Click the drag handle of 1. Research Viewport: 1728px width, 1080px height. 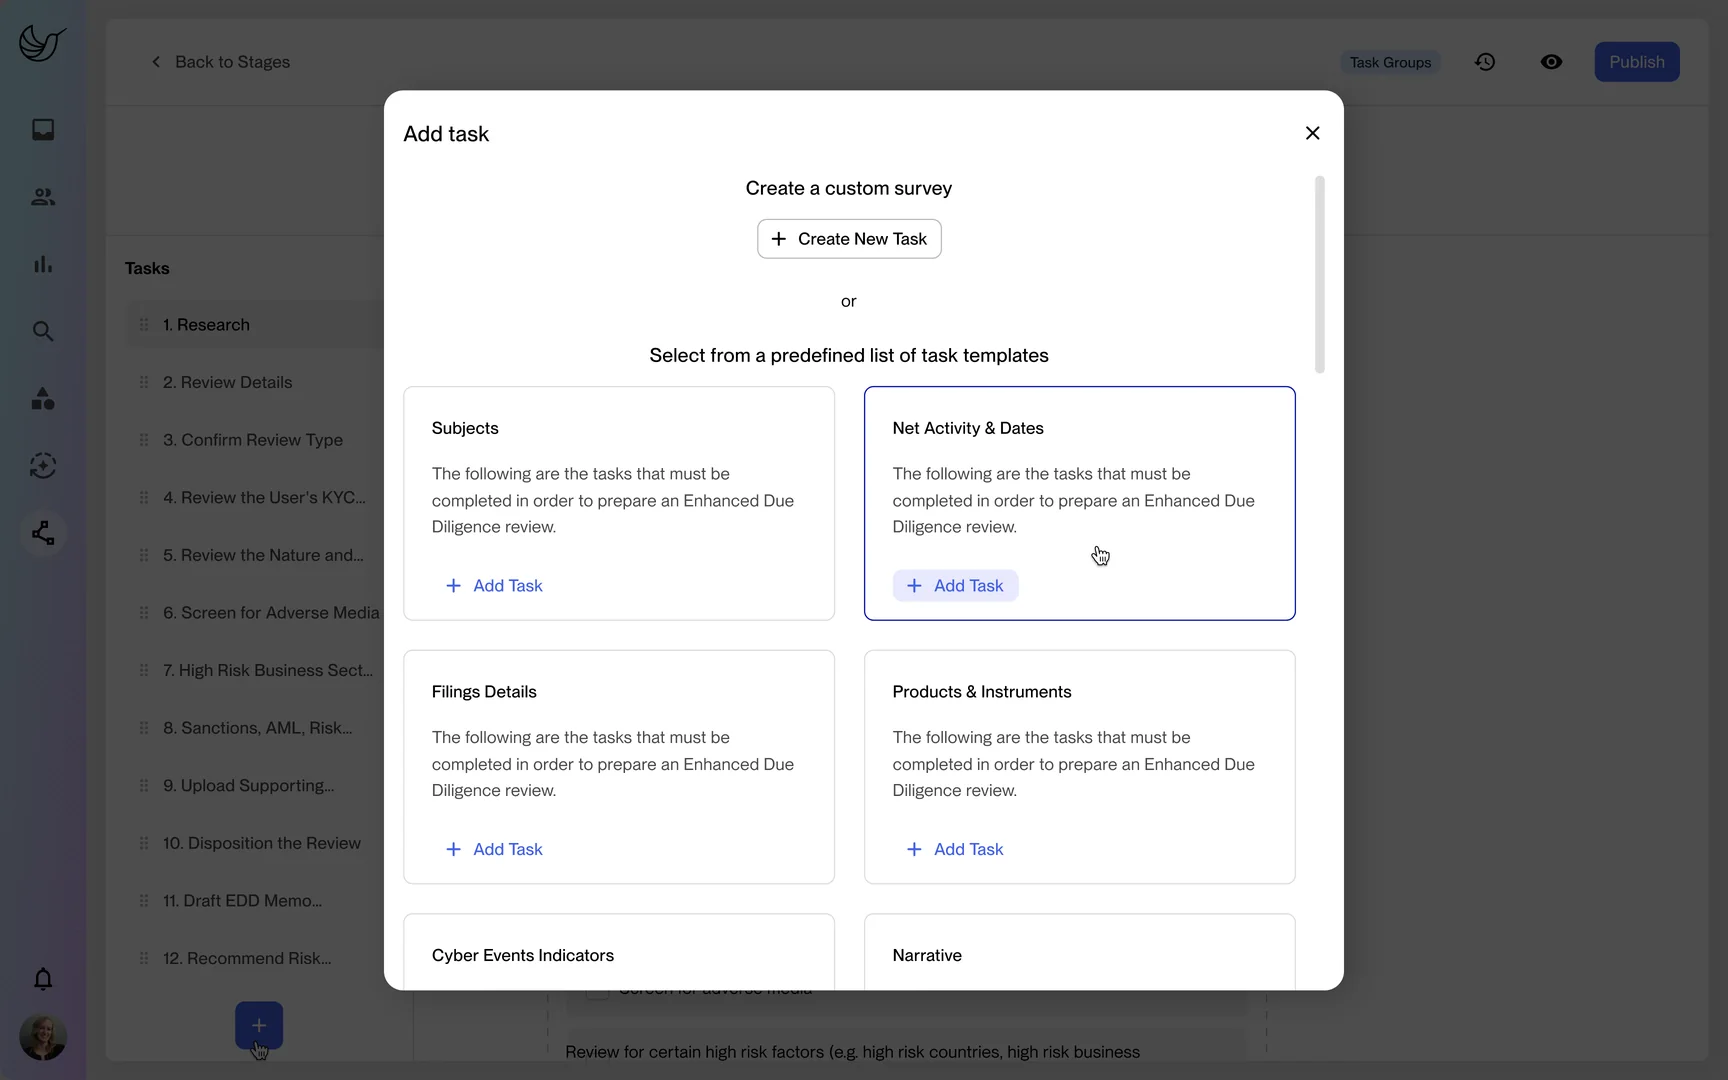tap(144, 325)
